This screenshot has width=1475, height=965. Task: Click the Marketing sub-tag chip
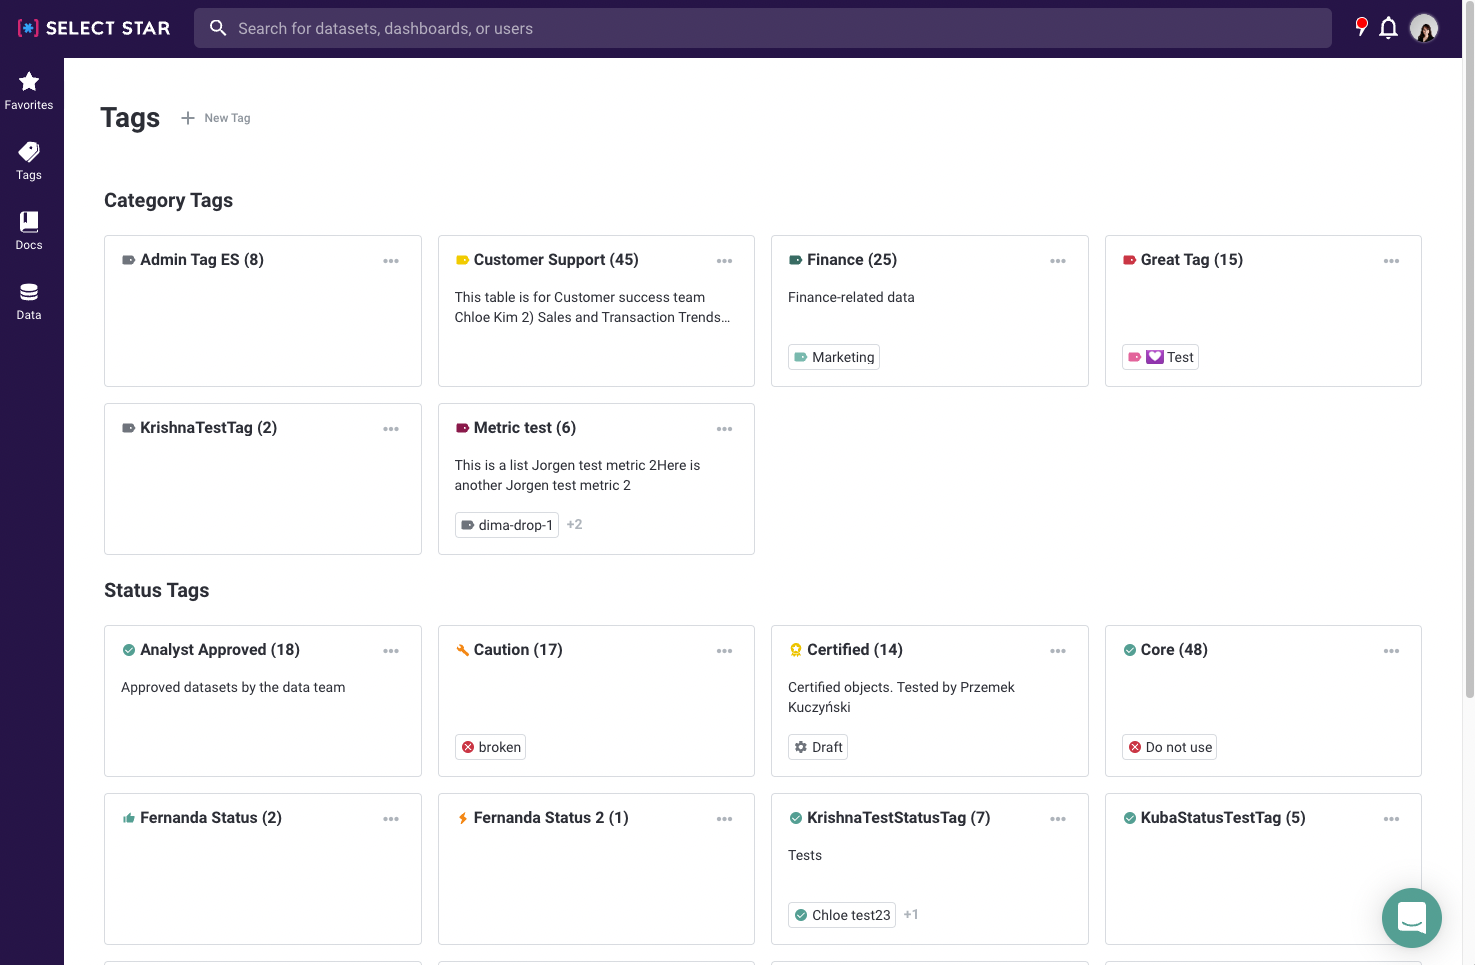pyautogui.click(x=834, y=357)
